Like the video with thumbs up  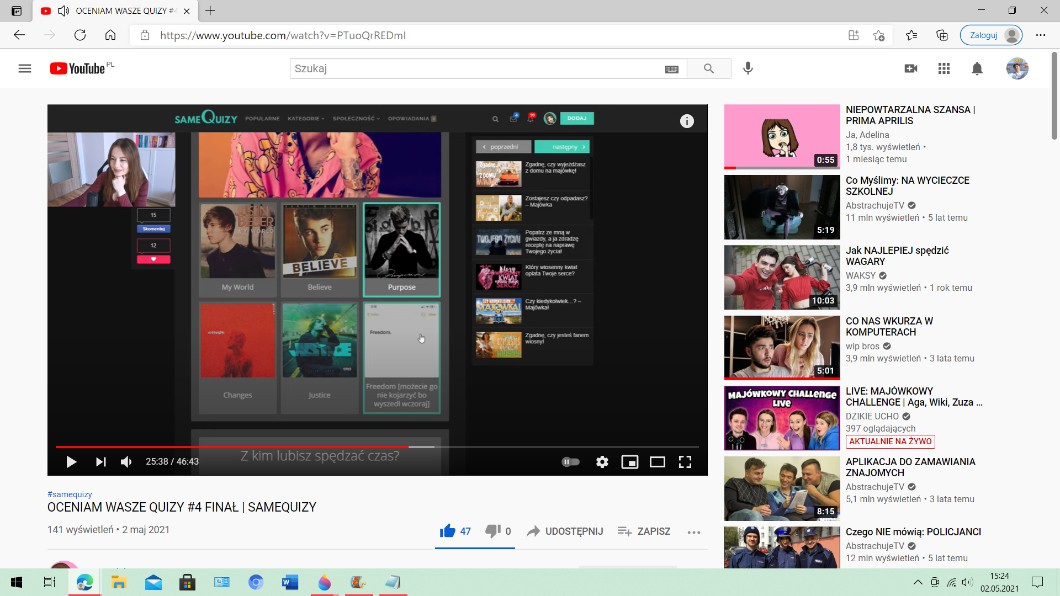(x=447, y=531)
